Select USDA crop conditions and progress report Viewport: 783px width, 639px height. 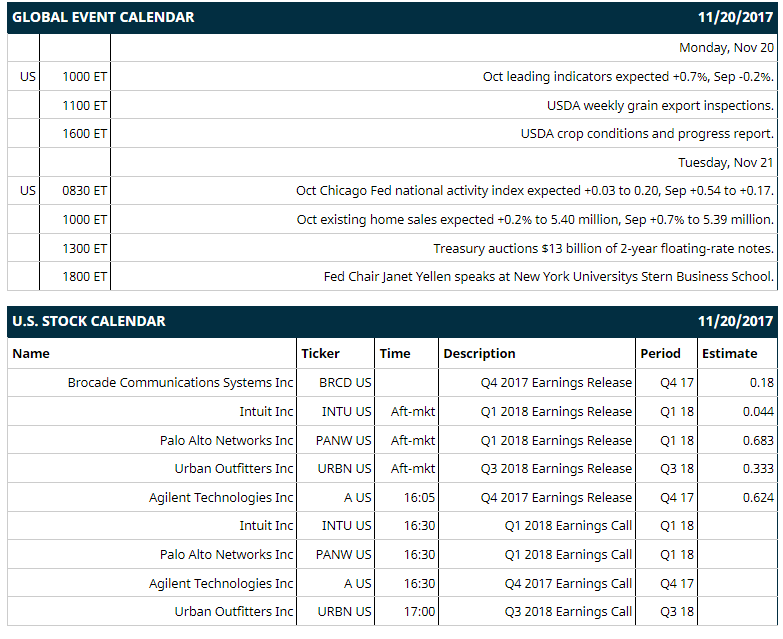coord(647,134)
